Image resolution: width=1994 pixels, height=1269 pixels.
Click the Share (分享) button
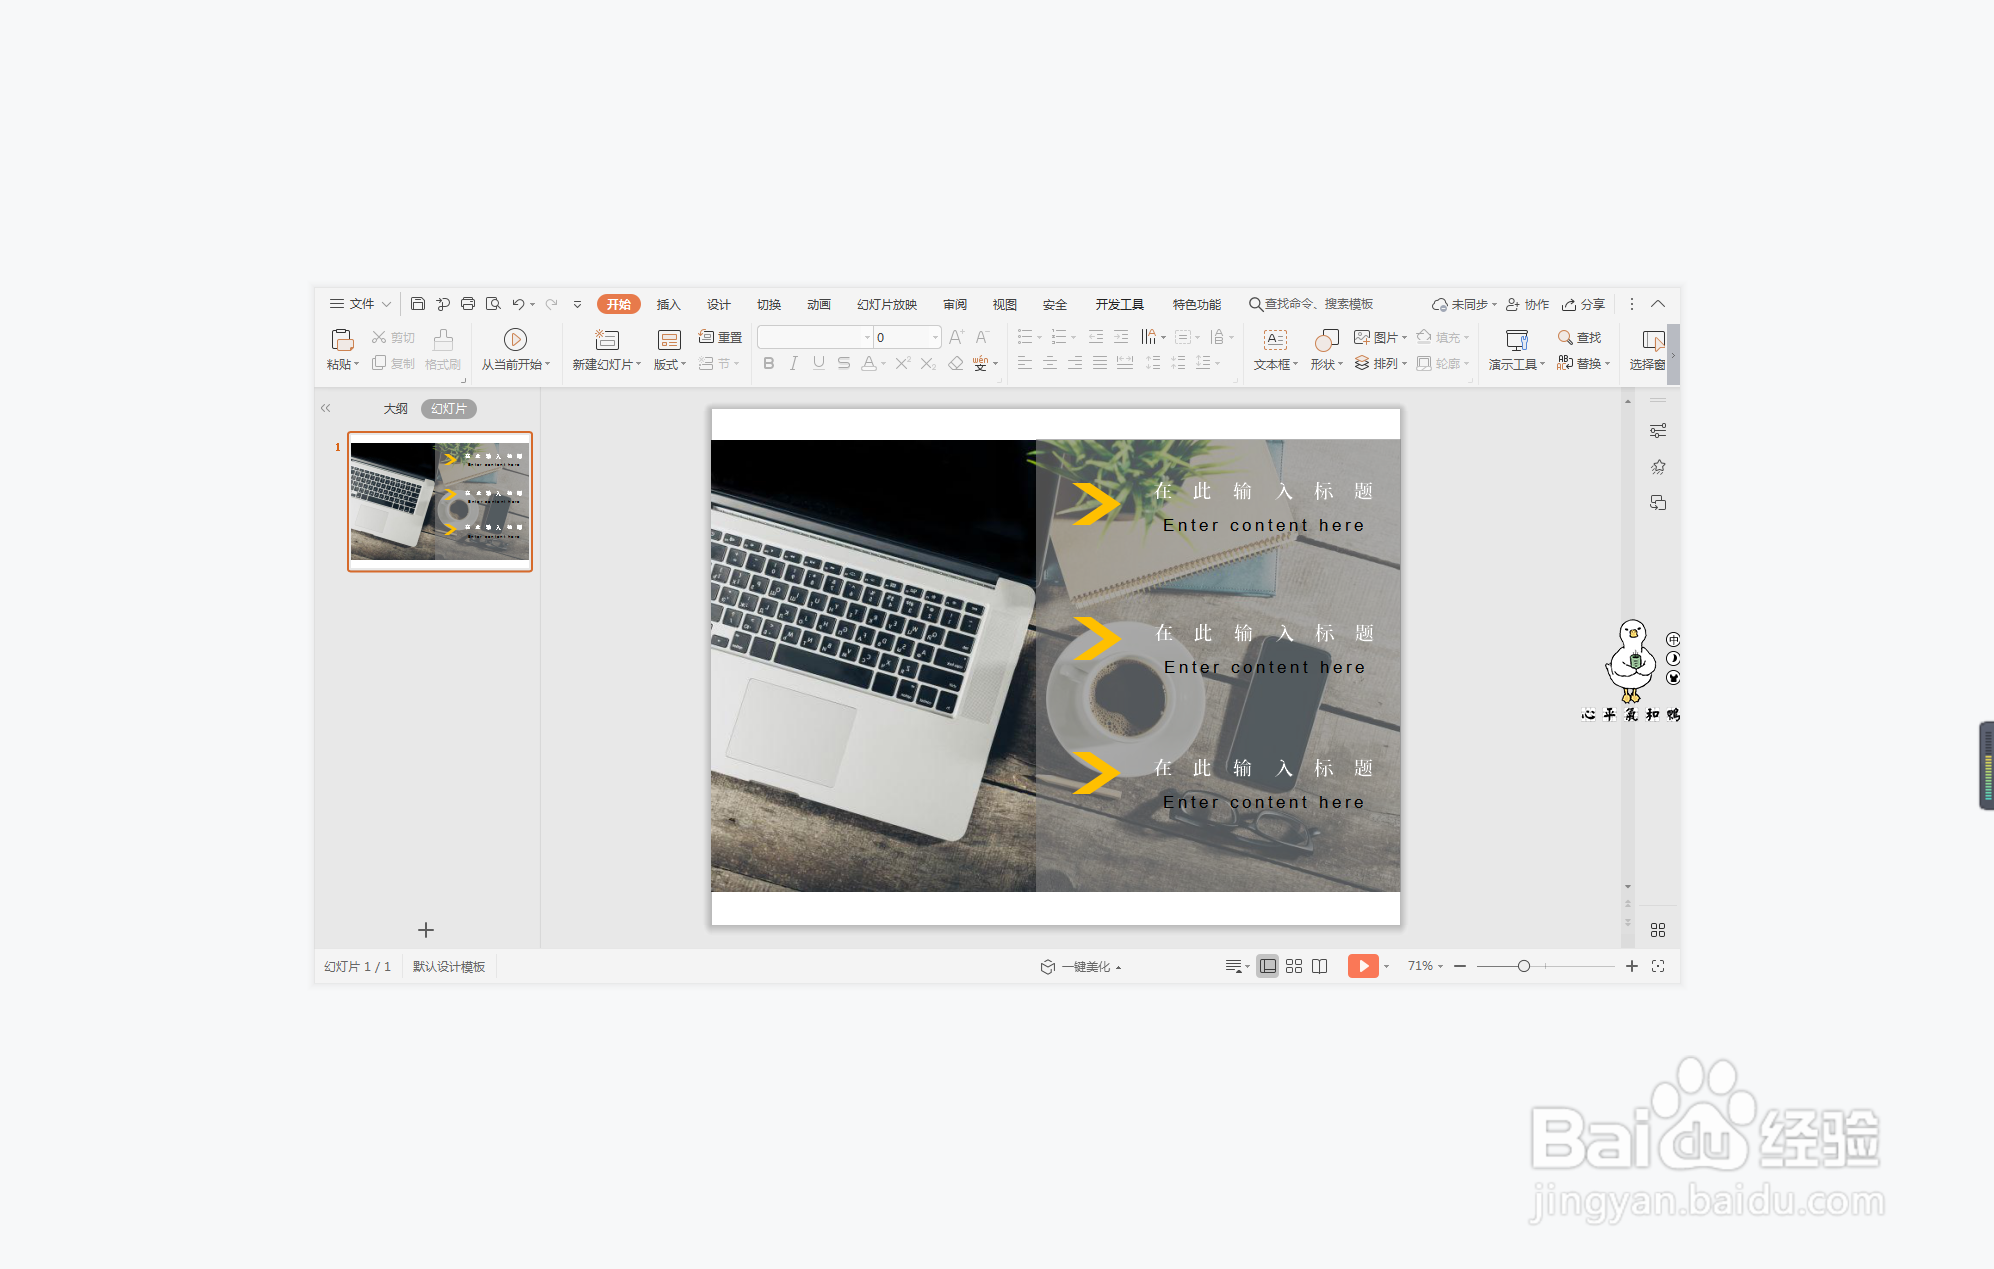tap(1584, 304)
